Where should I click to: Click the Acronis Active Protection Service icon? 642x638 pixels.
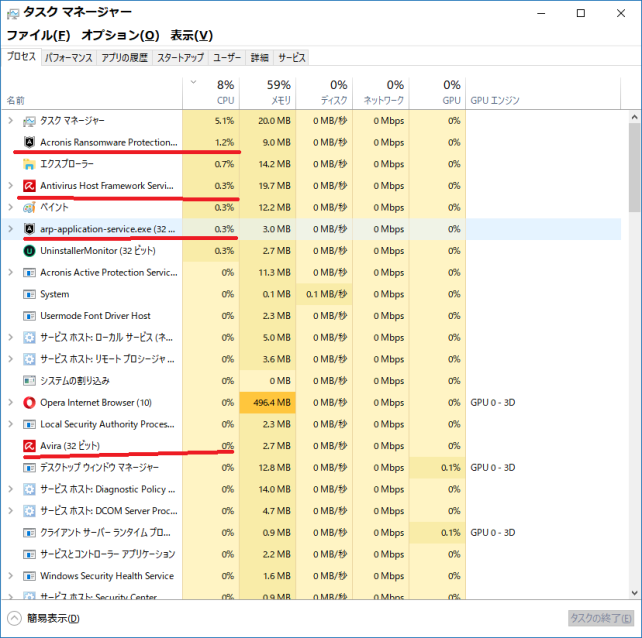[x=29, y=272]
